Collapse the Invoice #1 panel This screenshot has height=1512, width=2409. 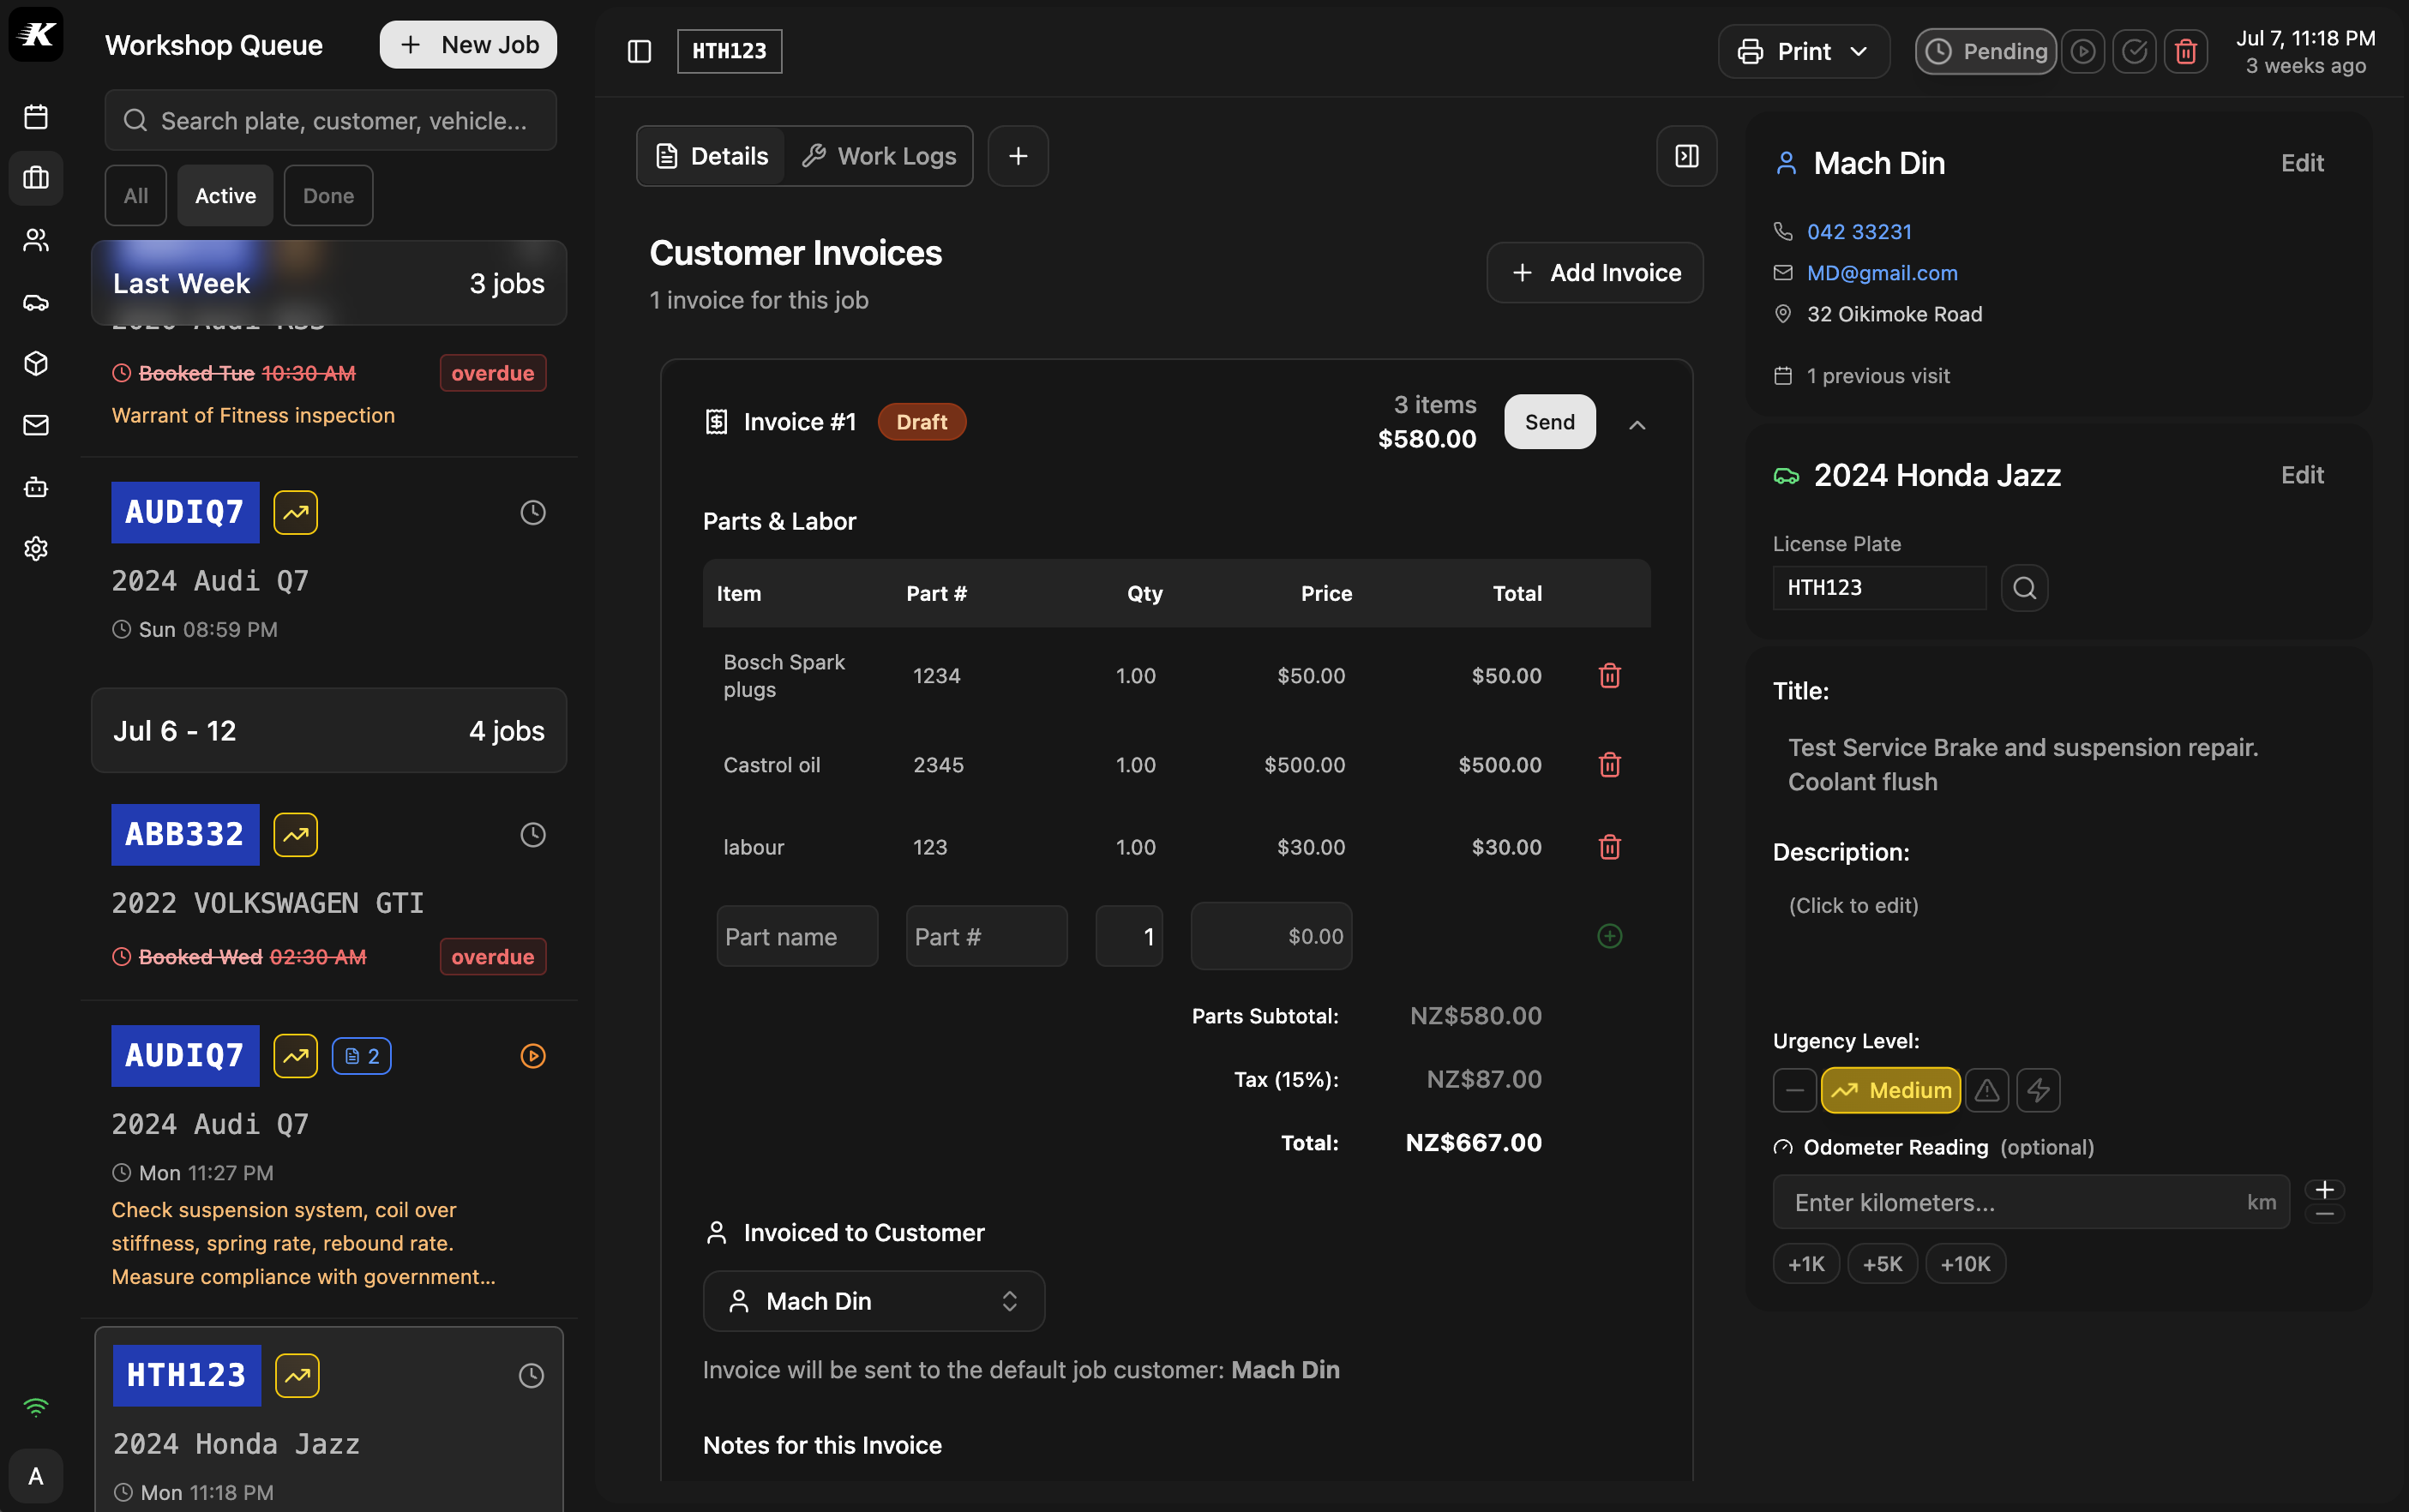tap(1637, 424)
